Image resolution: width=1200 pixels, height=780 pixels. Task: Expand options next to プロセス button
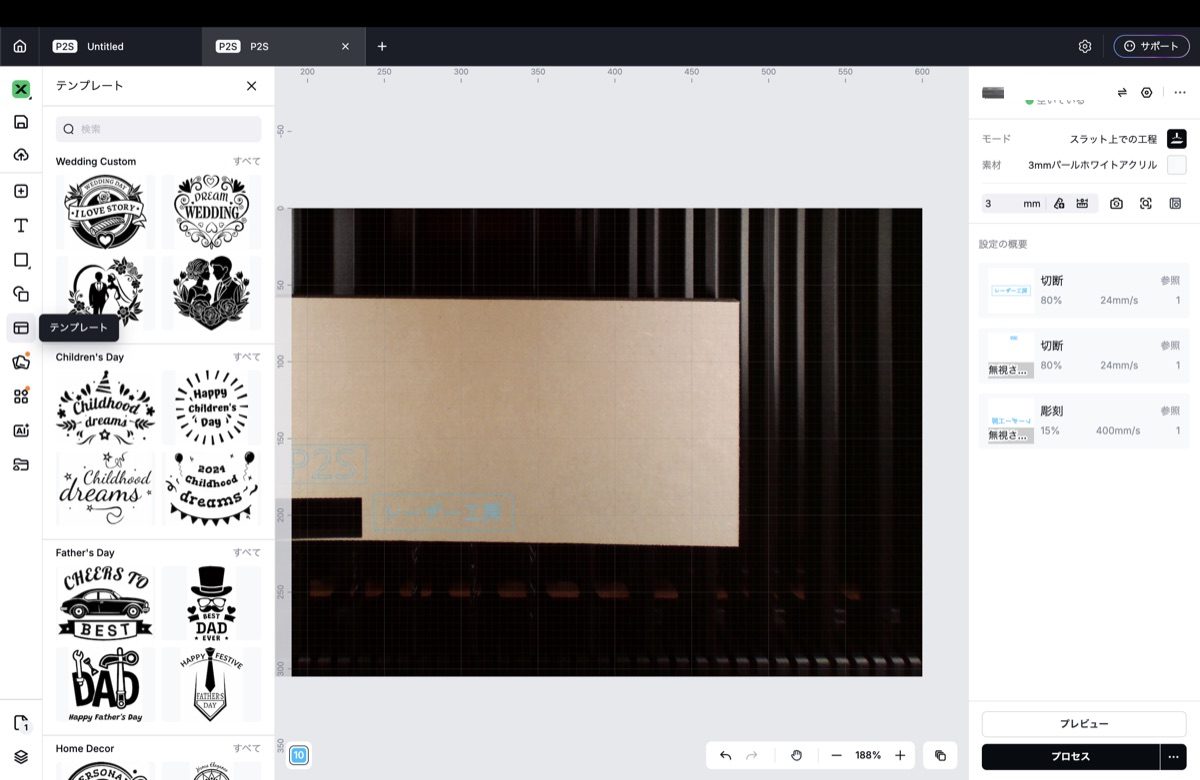click(x=1174, y=756)
